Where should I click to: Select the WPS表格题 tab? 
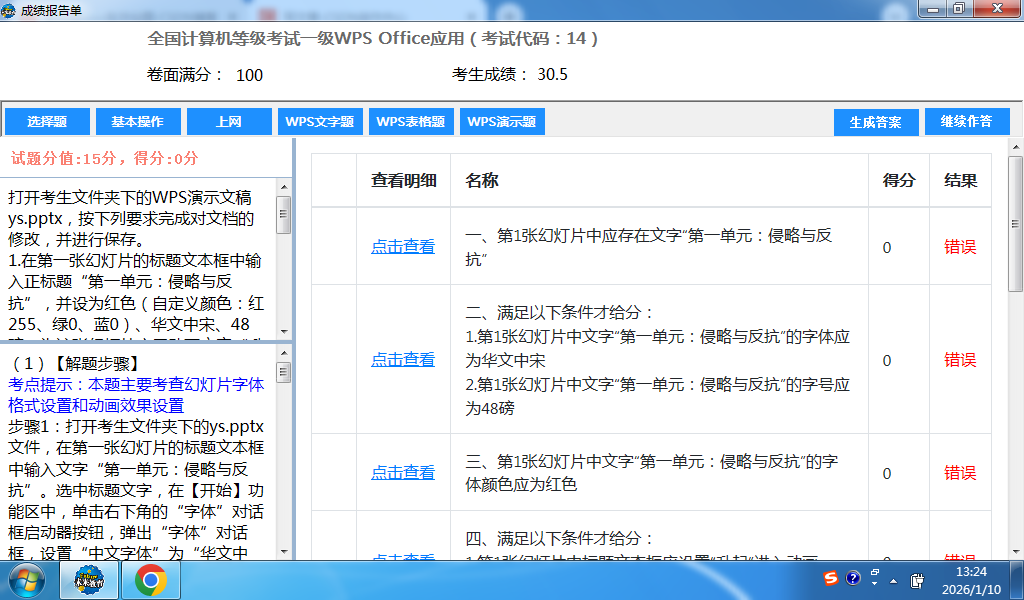(411, 121)
